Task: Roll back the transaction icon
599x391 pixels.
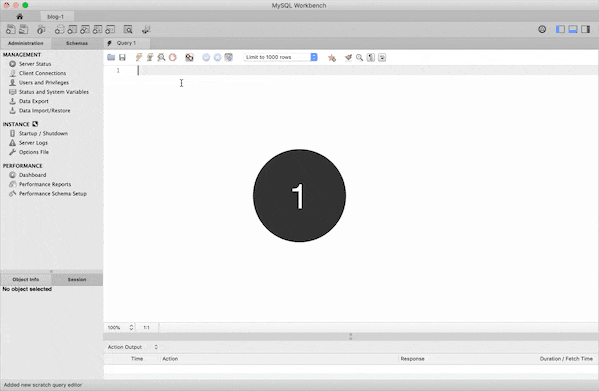Action: [x=217, y=57]
